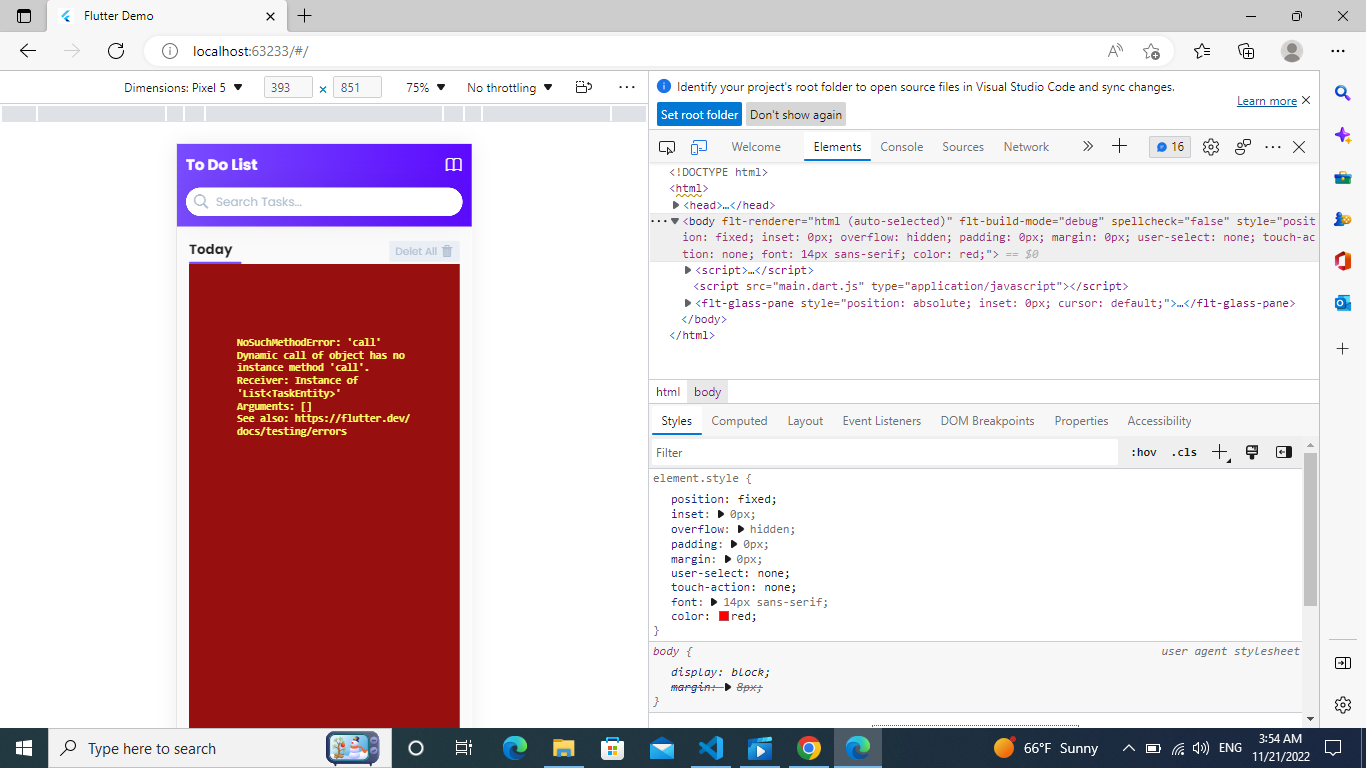
Task: Expand the font shorthand property
Action: 714,602
